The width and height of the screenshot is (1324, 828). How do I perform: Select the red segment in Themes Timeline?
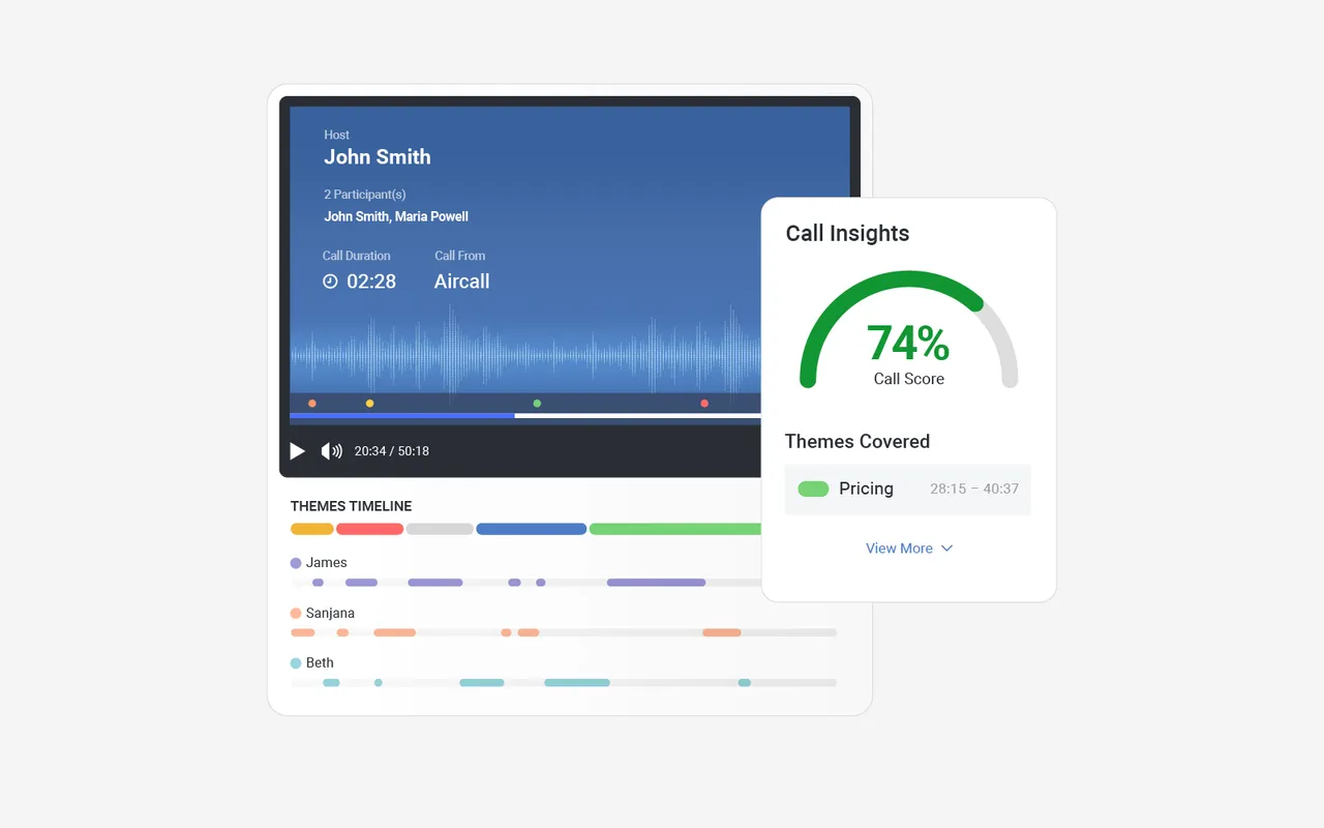370,529
